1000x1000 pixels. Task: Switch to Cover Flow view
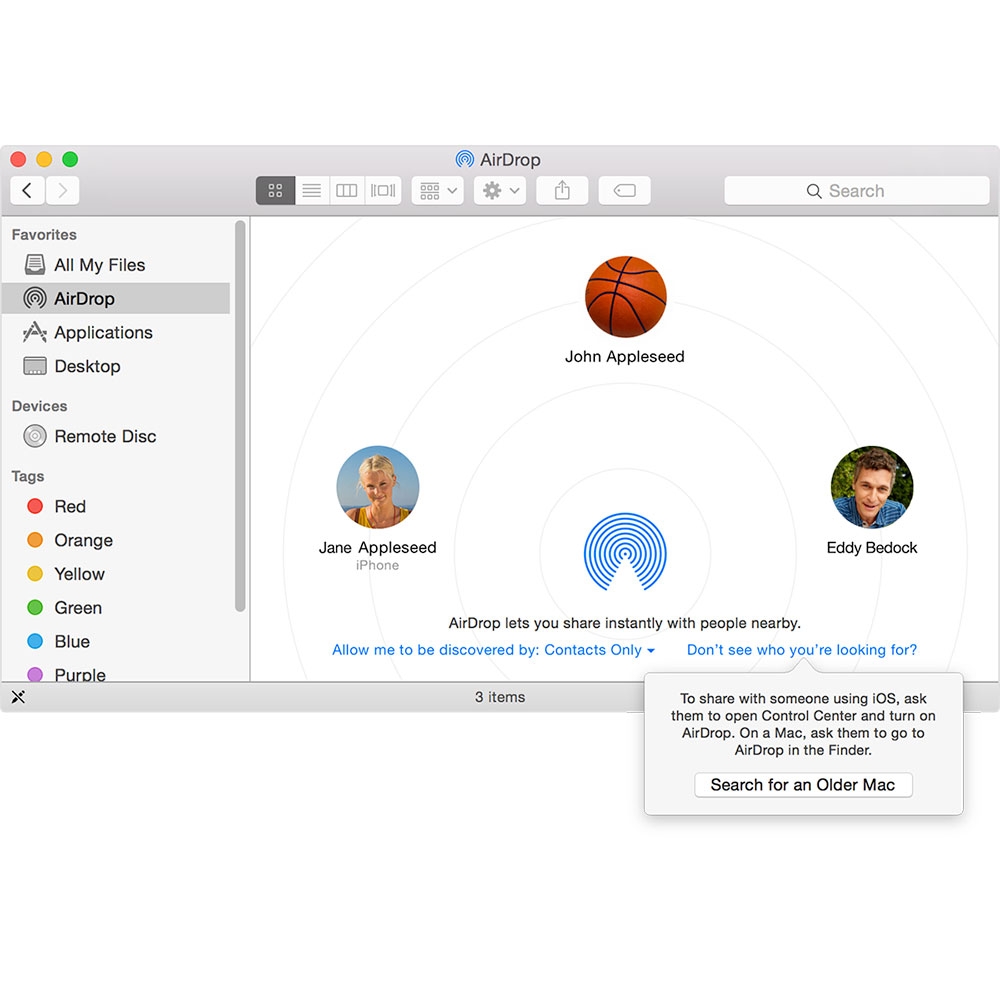point(383,191)
